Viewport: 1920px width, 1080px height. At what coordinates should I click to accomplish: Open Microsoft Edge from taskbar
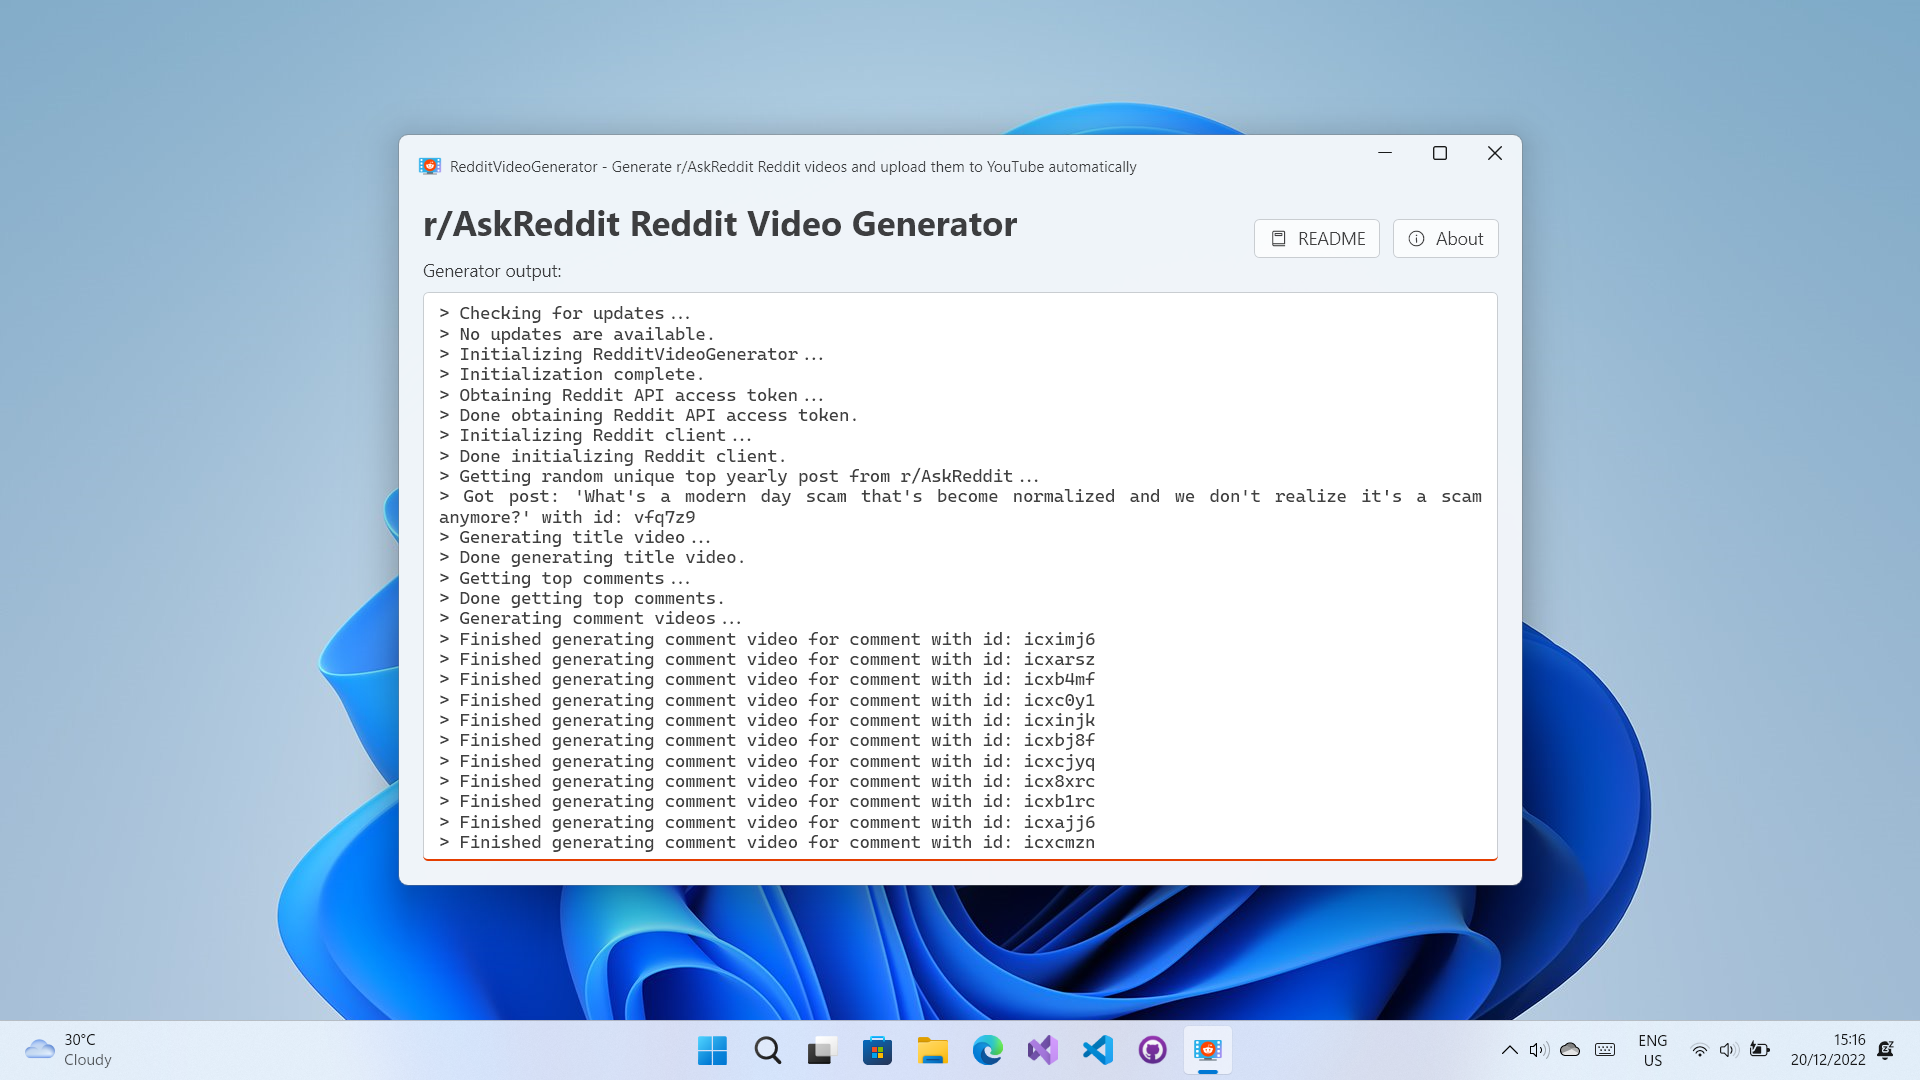[988, 1050]
